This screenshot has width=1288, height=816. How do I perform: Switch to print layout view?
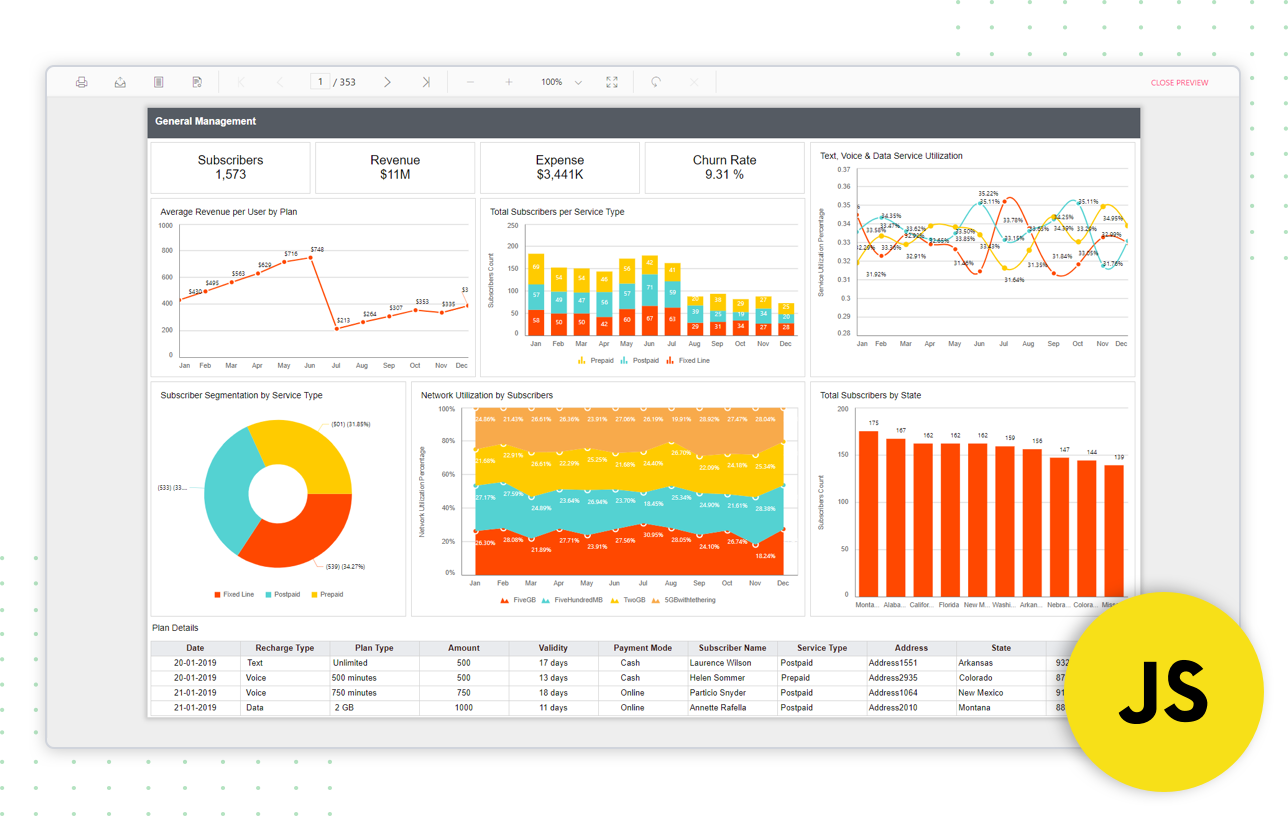[x=158, y=81]
